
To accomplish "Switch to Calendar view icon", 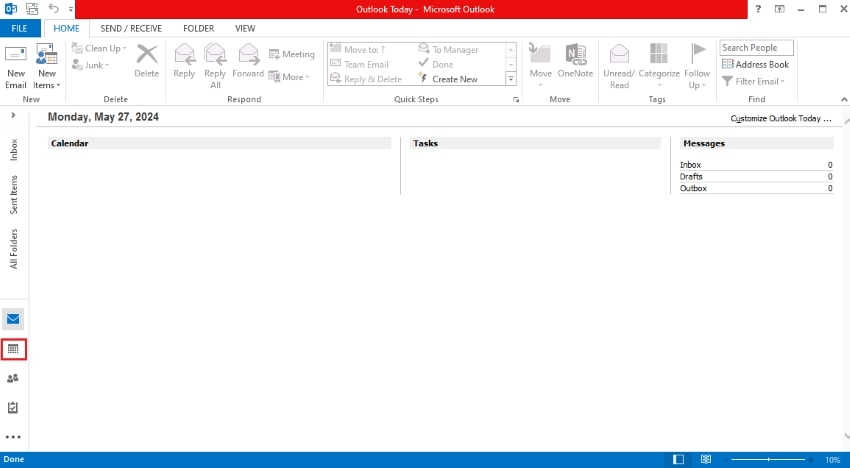I will click(x=14, y=349).
